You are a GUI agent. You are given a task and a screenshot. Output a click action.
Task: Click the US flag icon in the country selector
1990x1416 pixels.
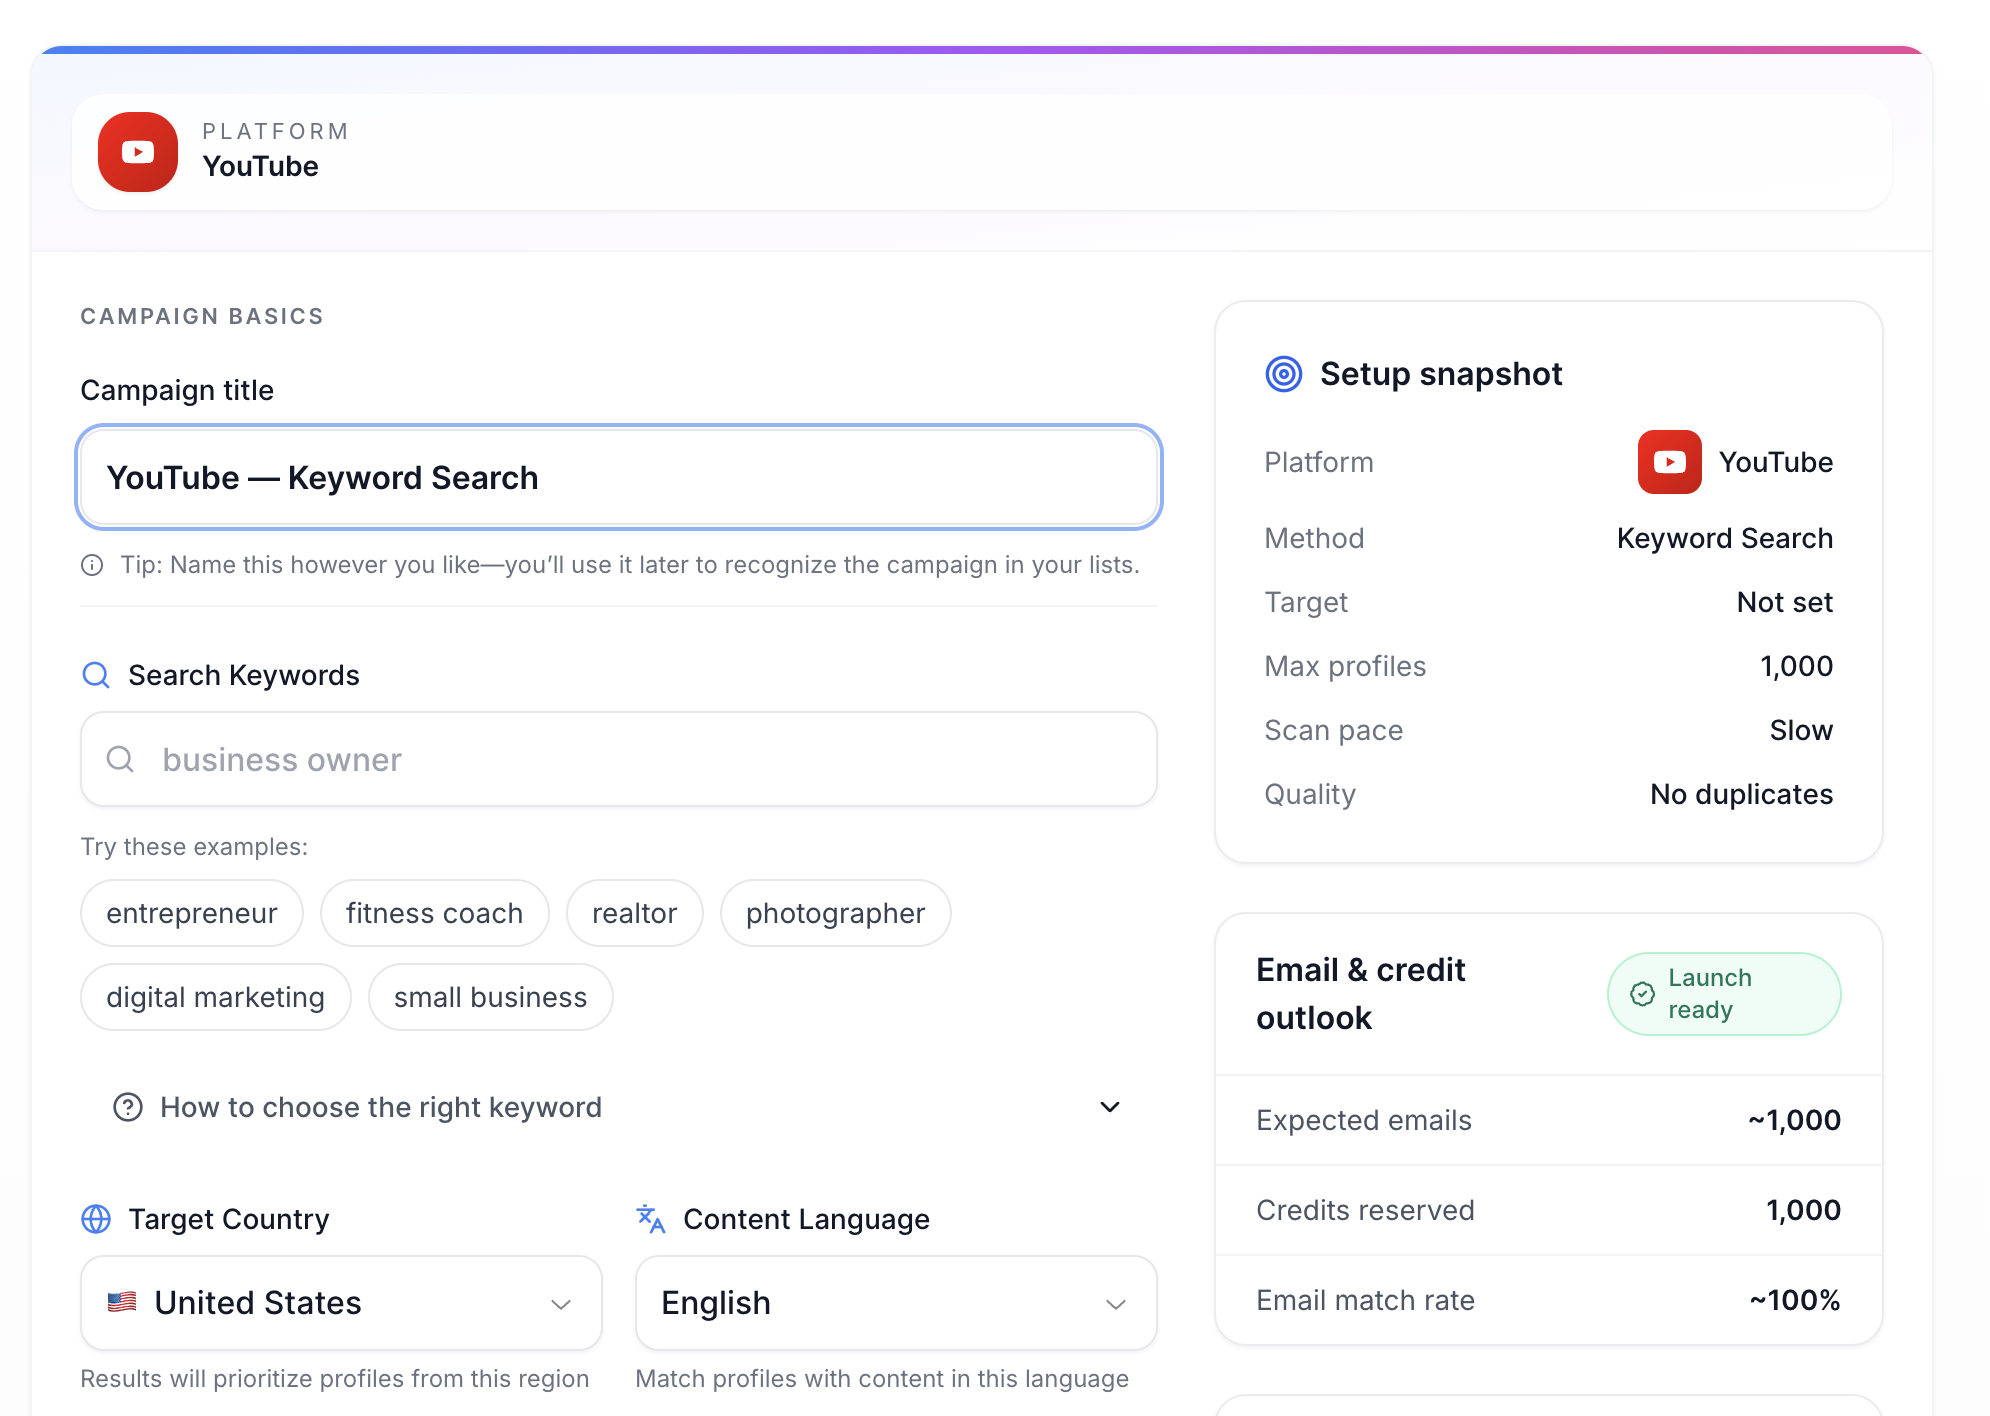point(124,1302)
